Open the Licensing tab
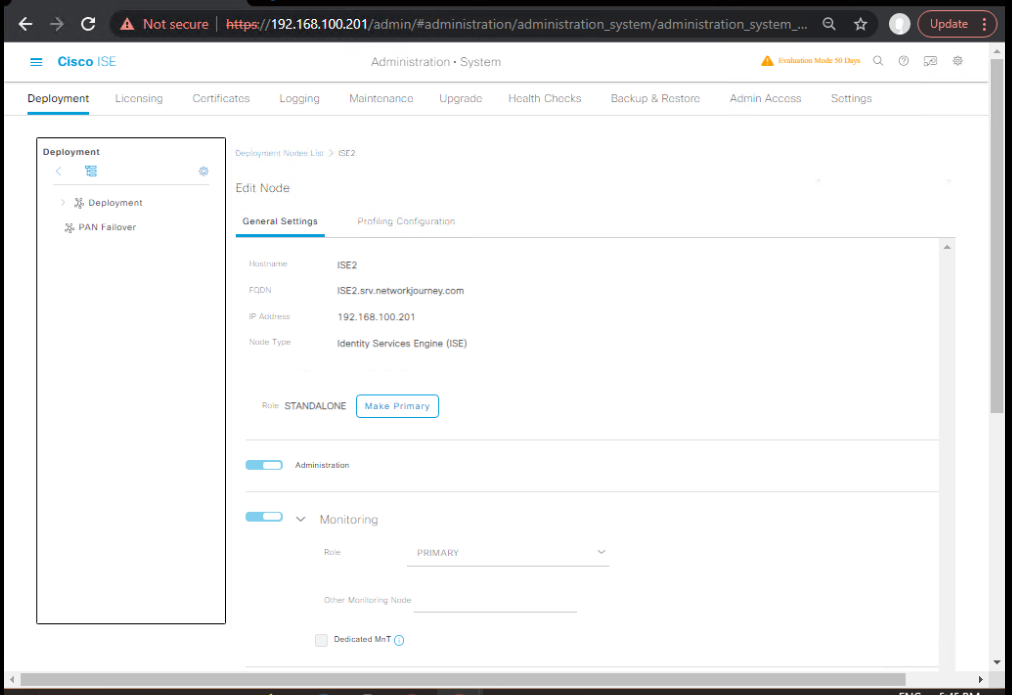Screen dimensions: 1012x695 (139, 98)
